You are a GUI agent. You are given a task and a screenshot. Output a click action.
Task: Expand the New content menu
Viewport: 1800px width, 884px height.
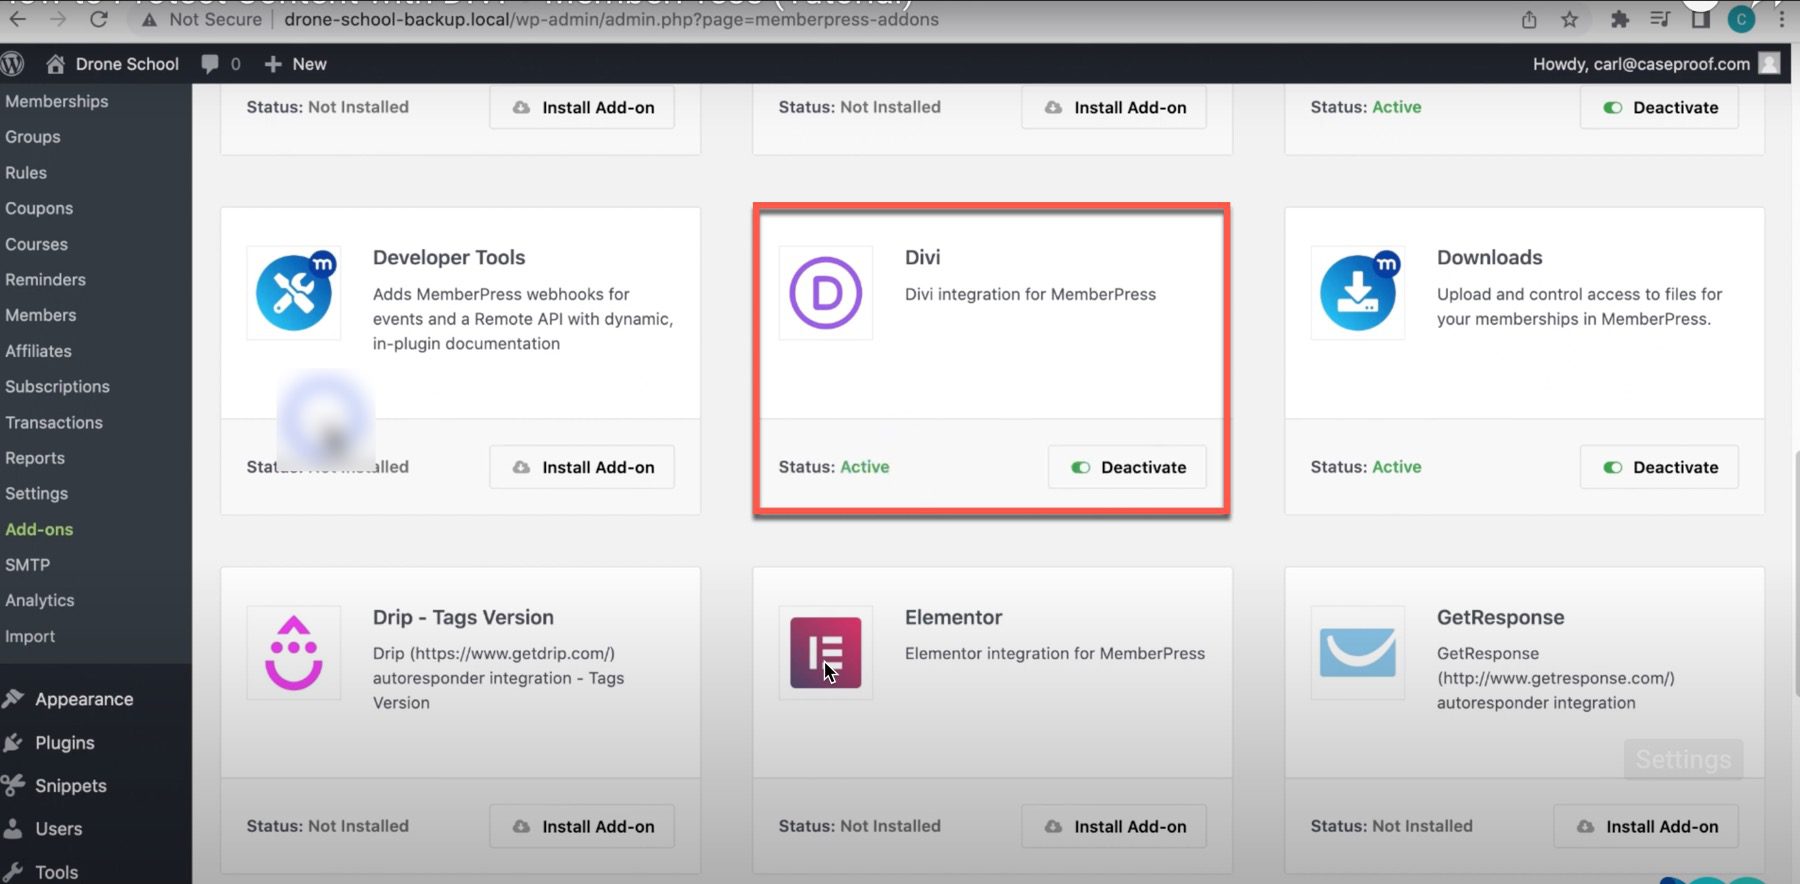pyautogui.click(x=296, y=64)
